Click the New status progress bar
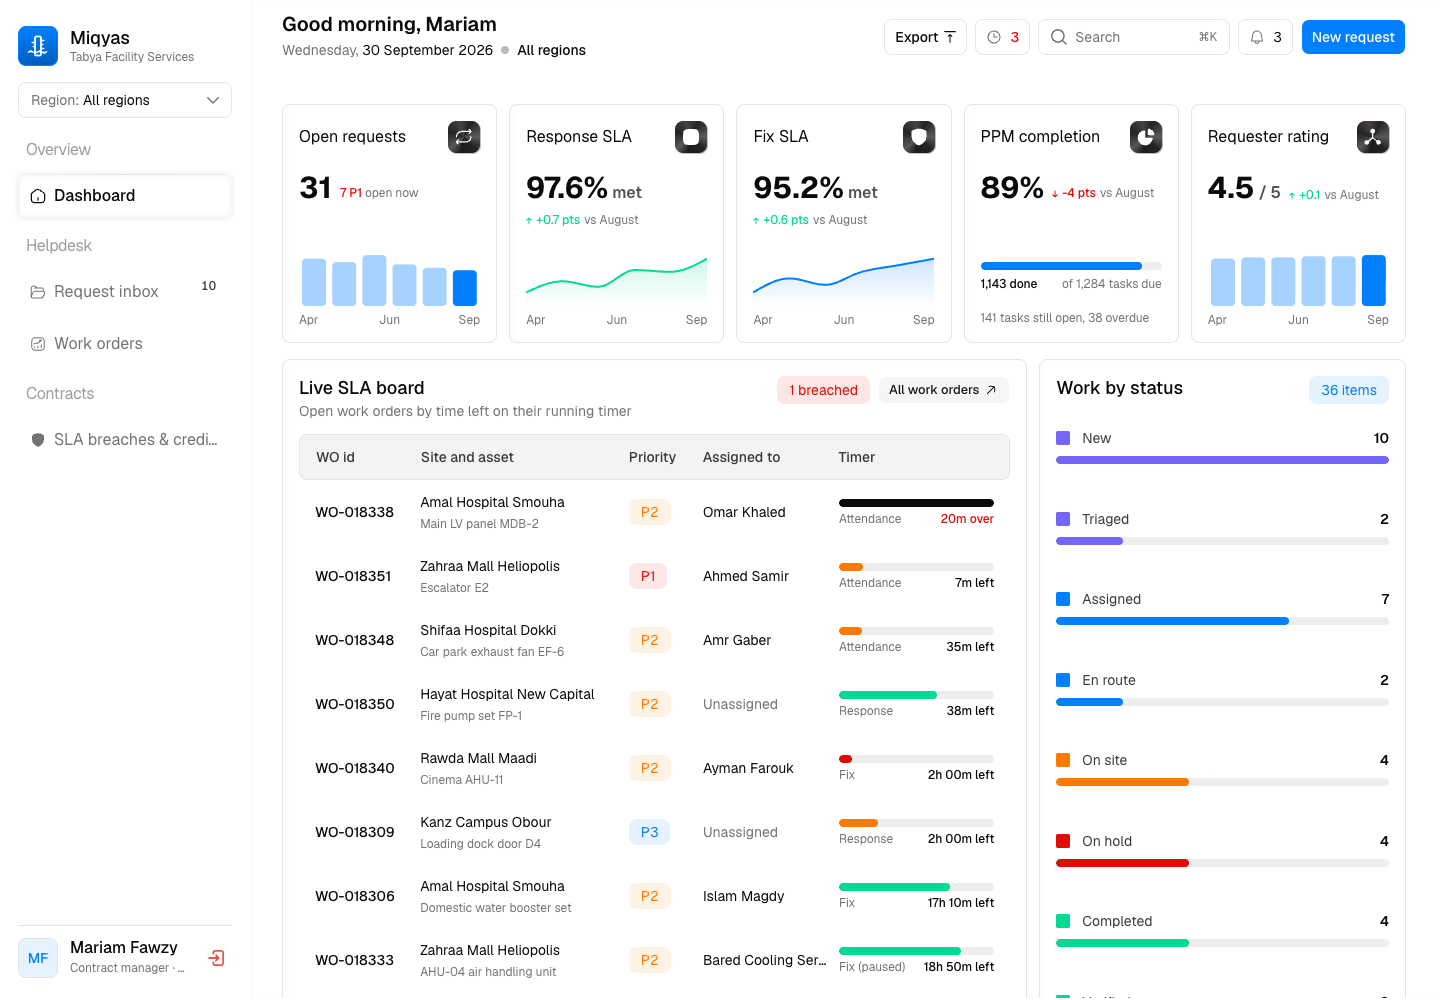Image resolution: width=1440 pixels, height=1000 pixels. pos(1222,460)
